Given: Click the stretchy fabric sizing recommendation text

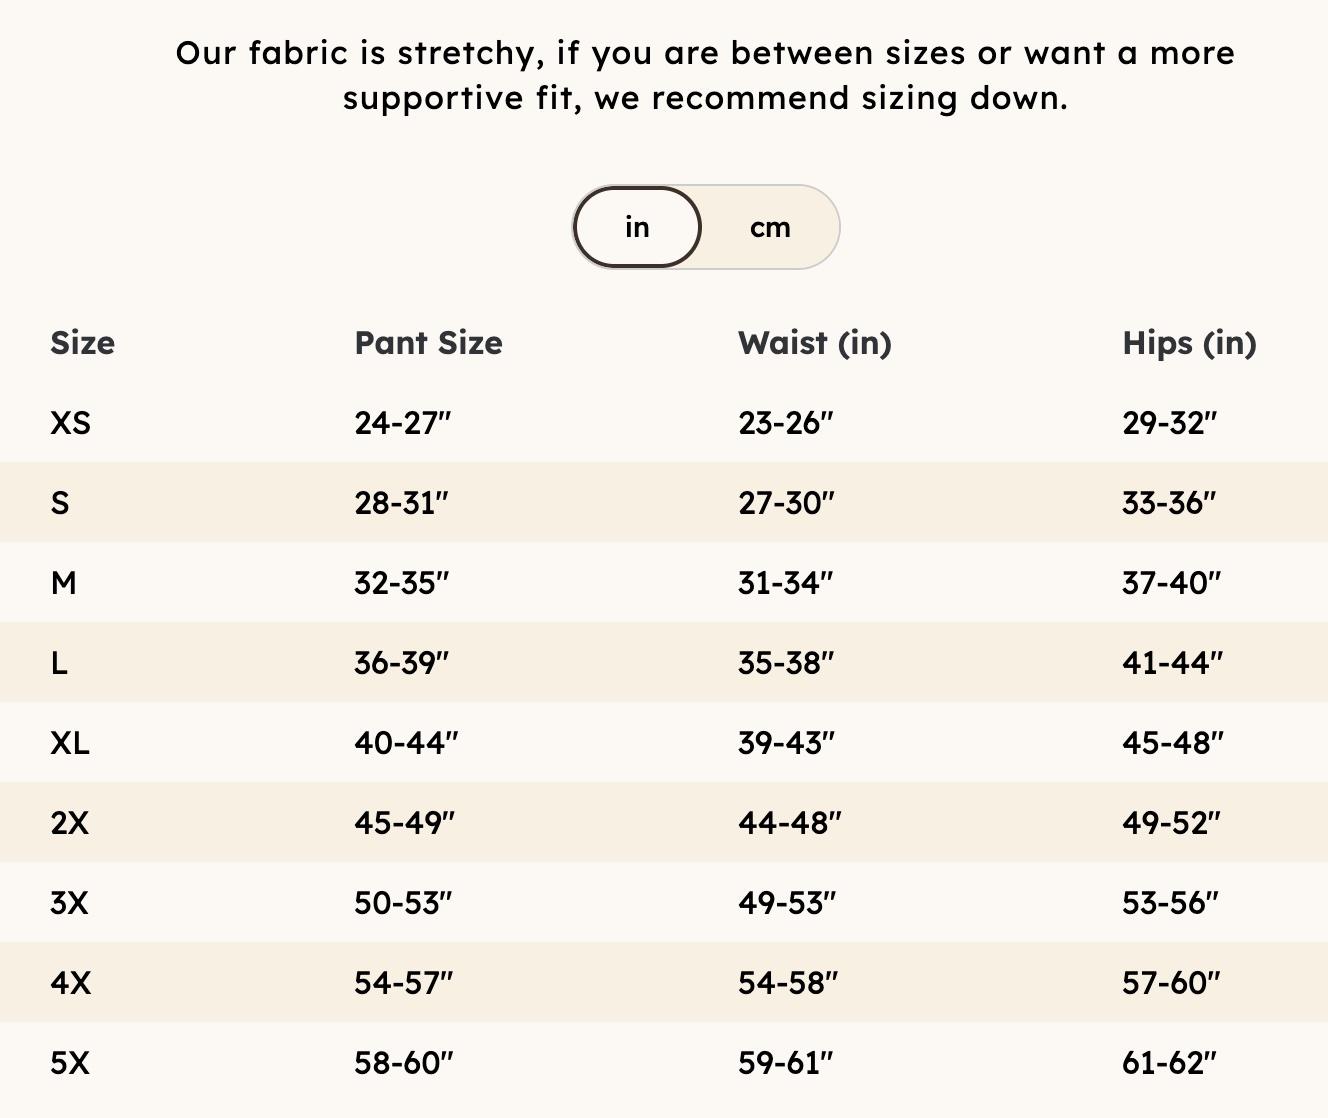Looking at the screenshot, I should pos(705,75).
